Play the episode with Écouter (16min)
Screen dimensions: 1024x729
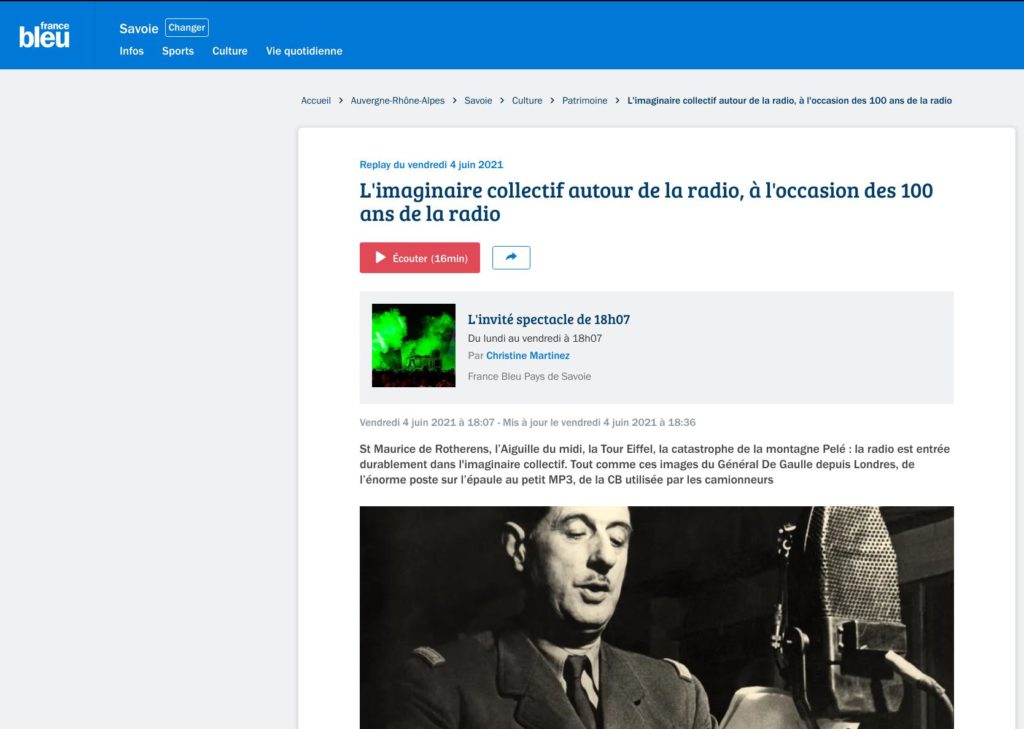coord(420,258)
